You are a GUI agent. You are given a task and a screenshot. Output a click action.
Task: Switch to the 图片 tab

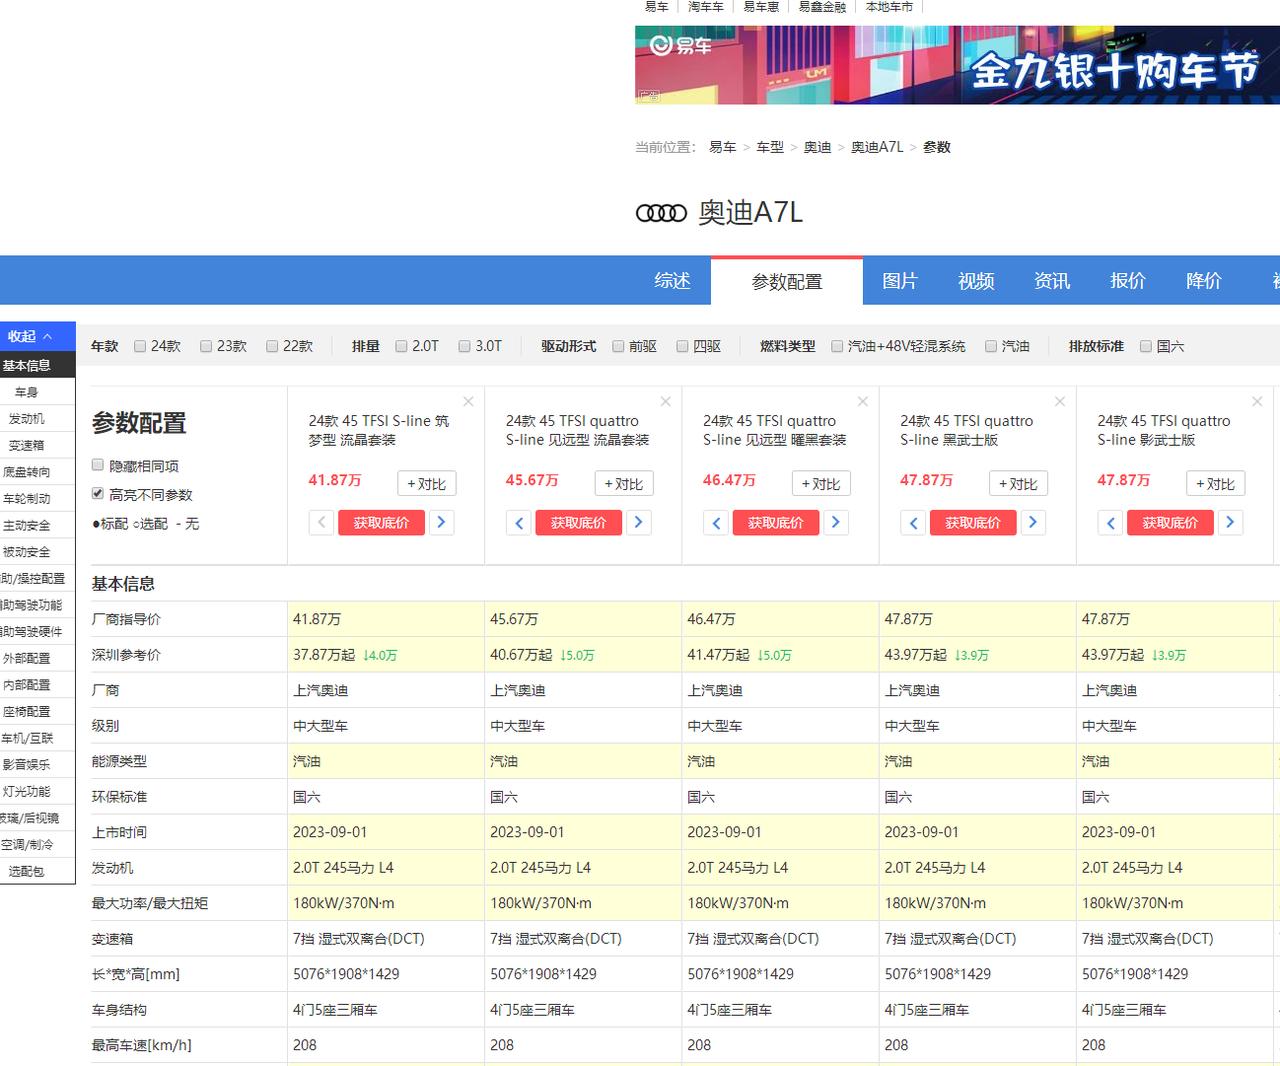900,281
